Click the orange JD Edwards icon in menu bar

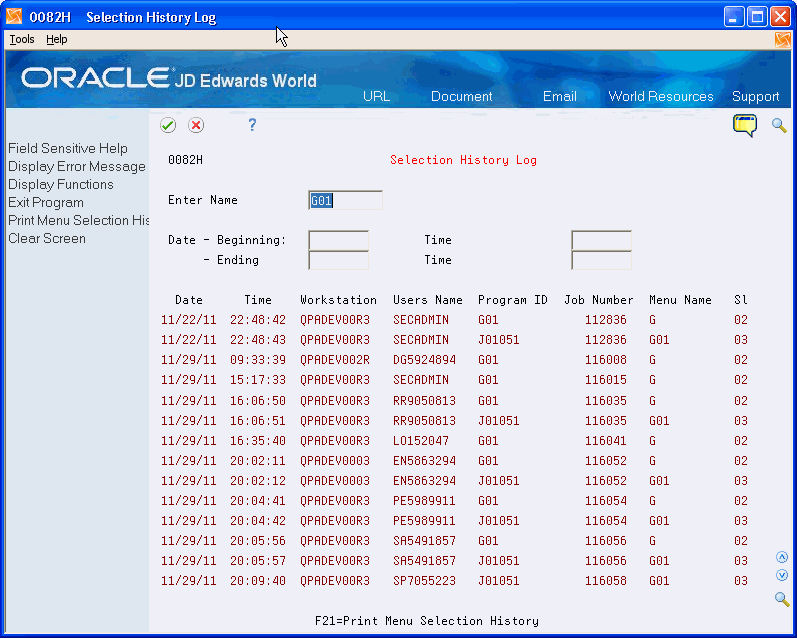point(783,40)
